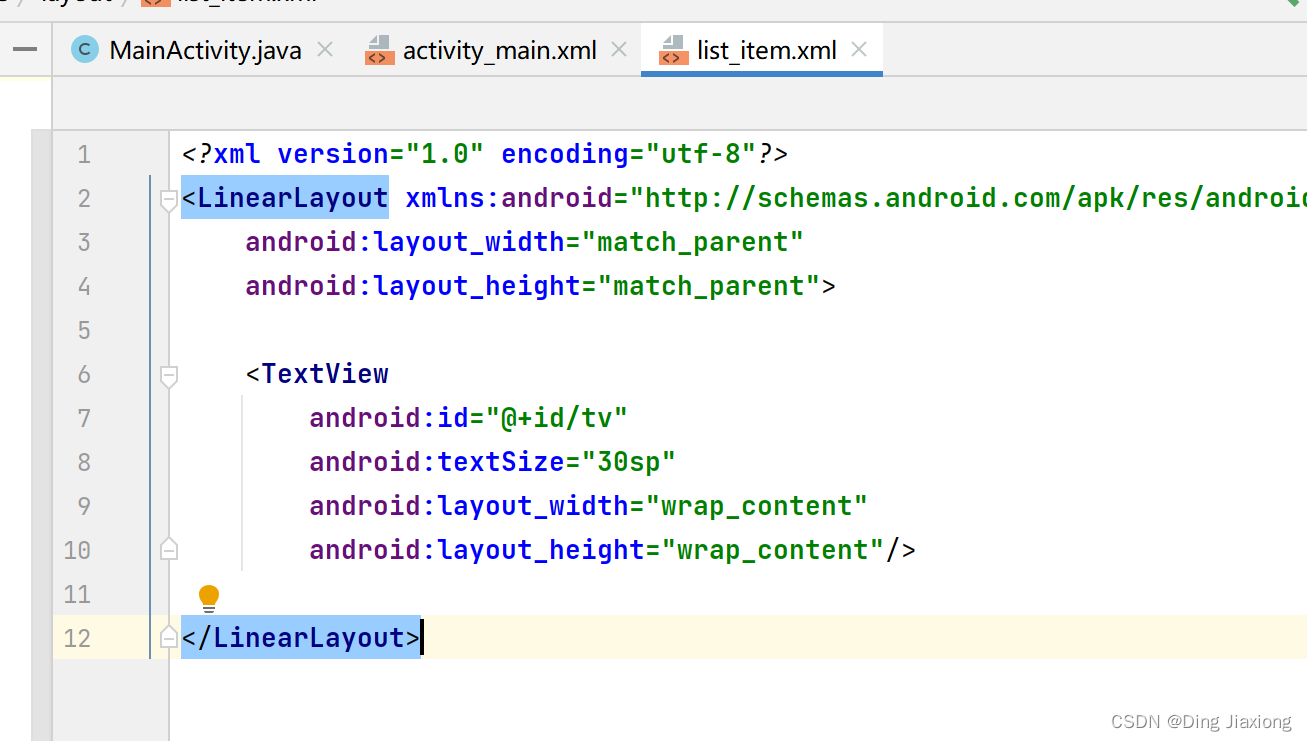Switch to the MainActivity.java tab

(x=205, y=50)
